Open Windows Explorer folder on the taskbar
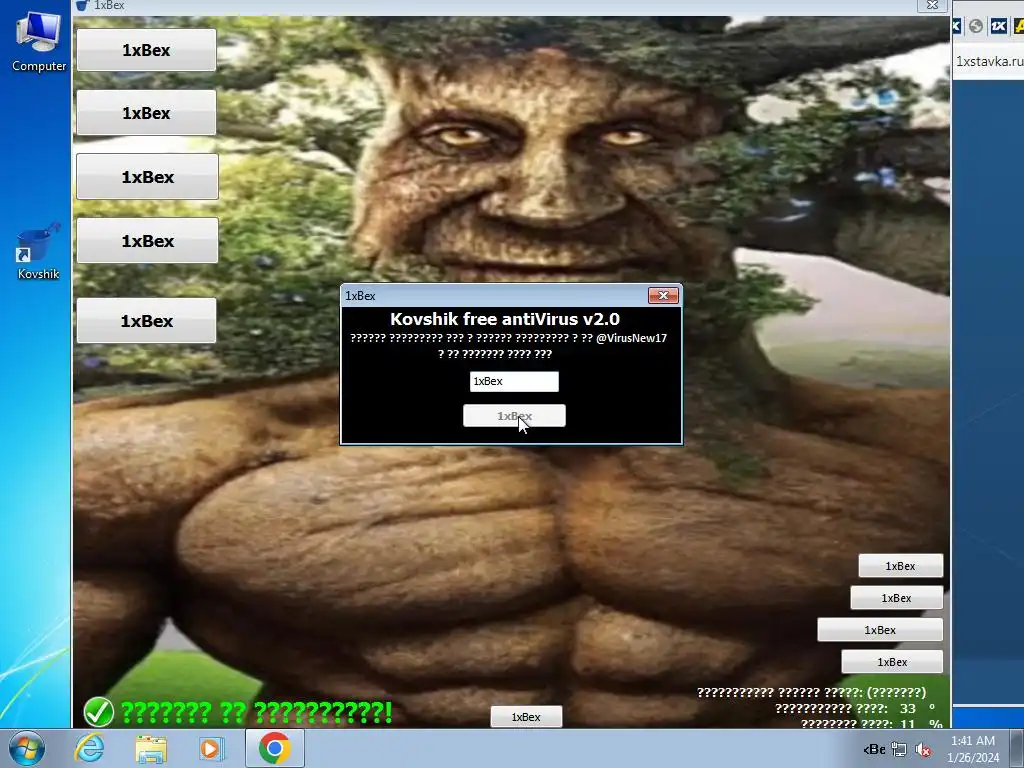 coord(151,749)
